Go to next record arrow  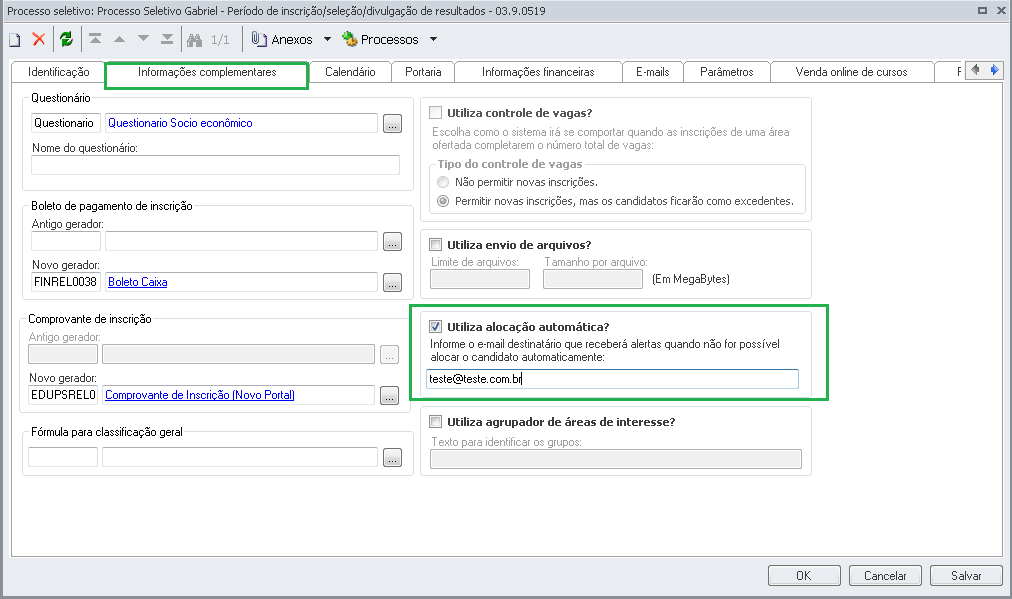143,39
